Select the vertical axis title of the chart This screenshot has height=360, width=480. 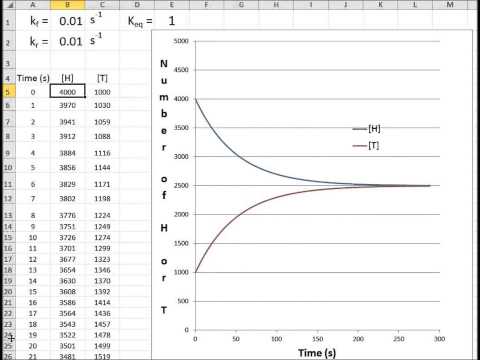(x=164, y=187)
